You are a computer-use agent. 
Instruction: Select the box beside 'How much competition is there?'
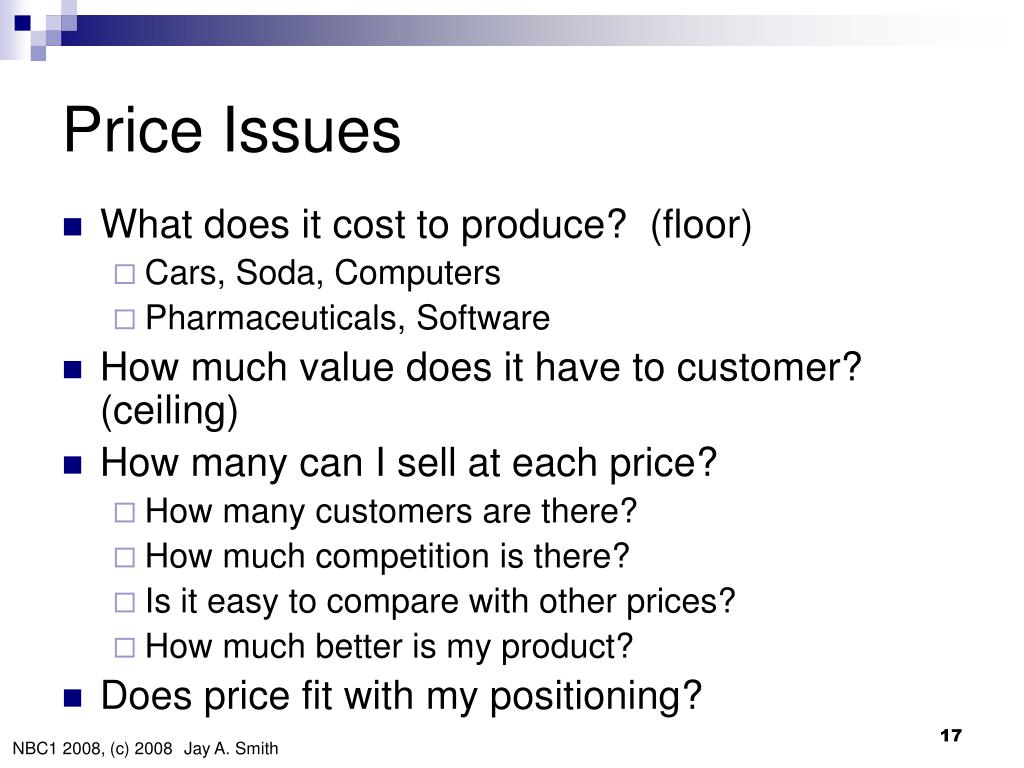tap(125, 558)
